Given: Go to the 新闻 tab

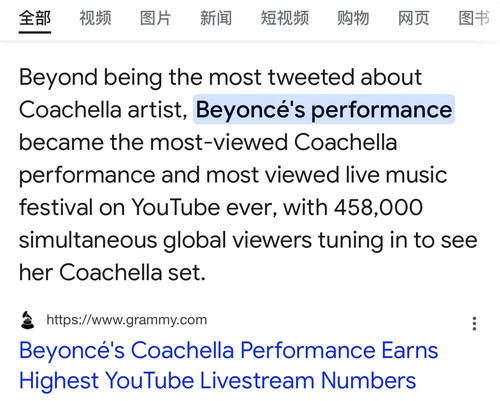Looking at the screenshot, I should 216,18.
